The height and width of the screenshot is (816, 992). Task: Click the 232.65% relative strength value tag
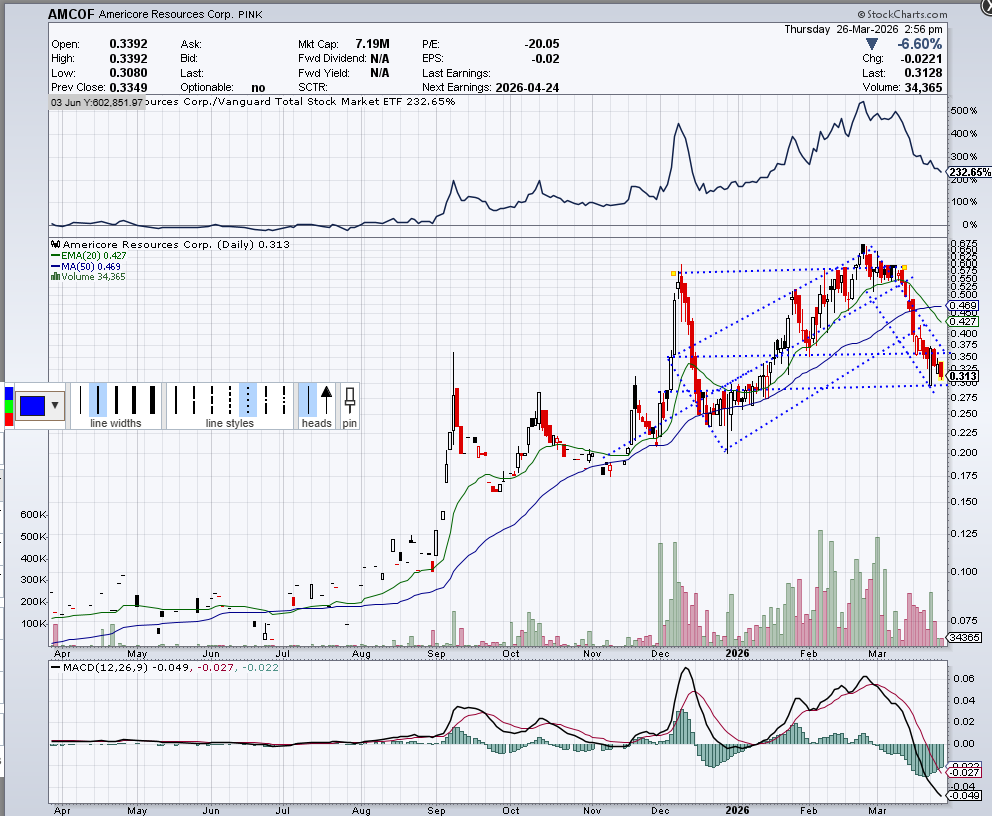(970, 172)
